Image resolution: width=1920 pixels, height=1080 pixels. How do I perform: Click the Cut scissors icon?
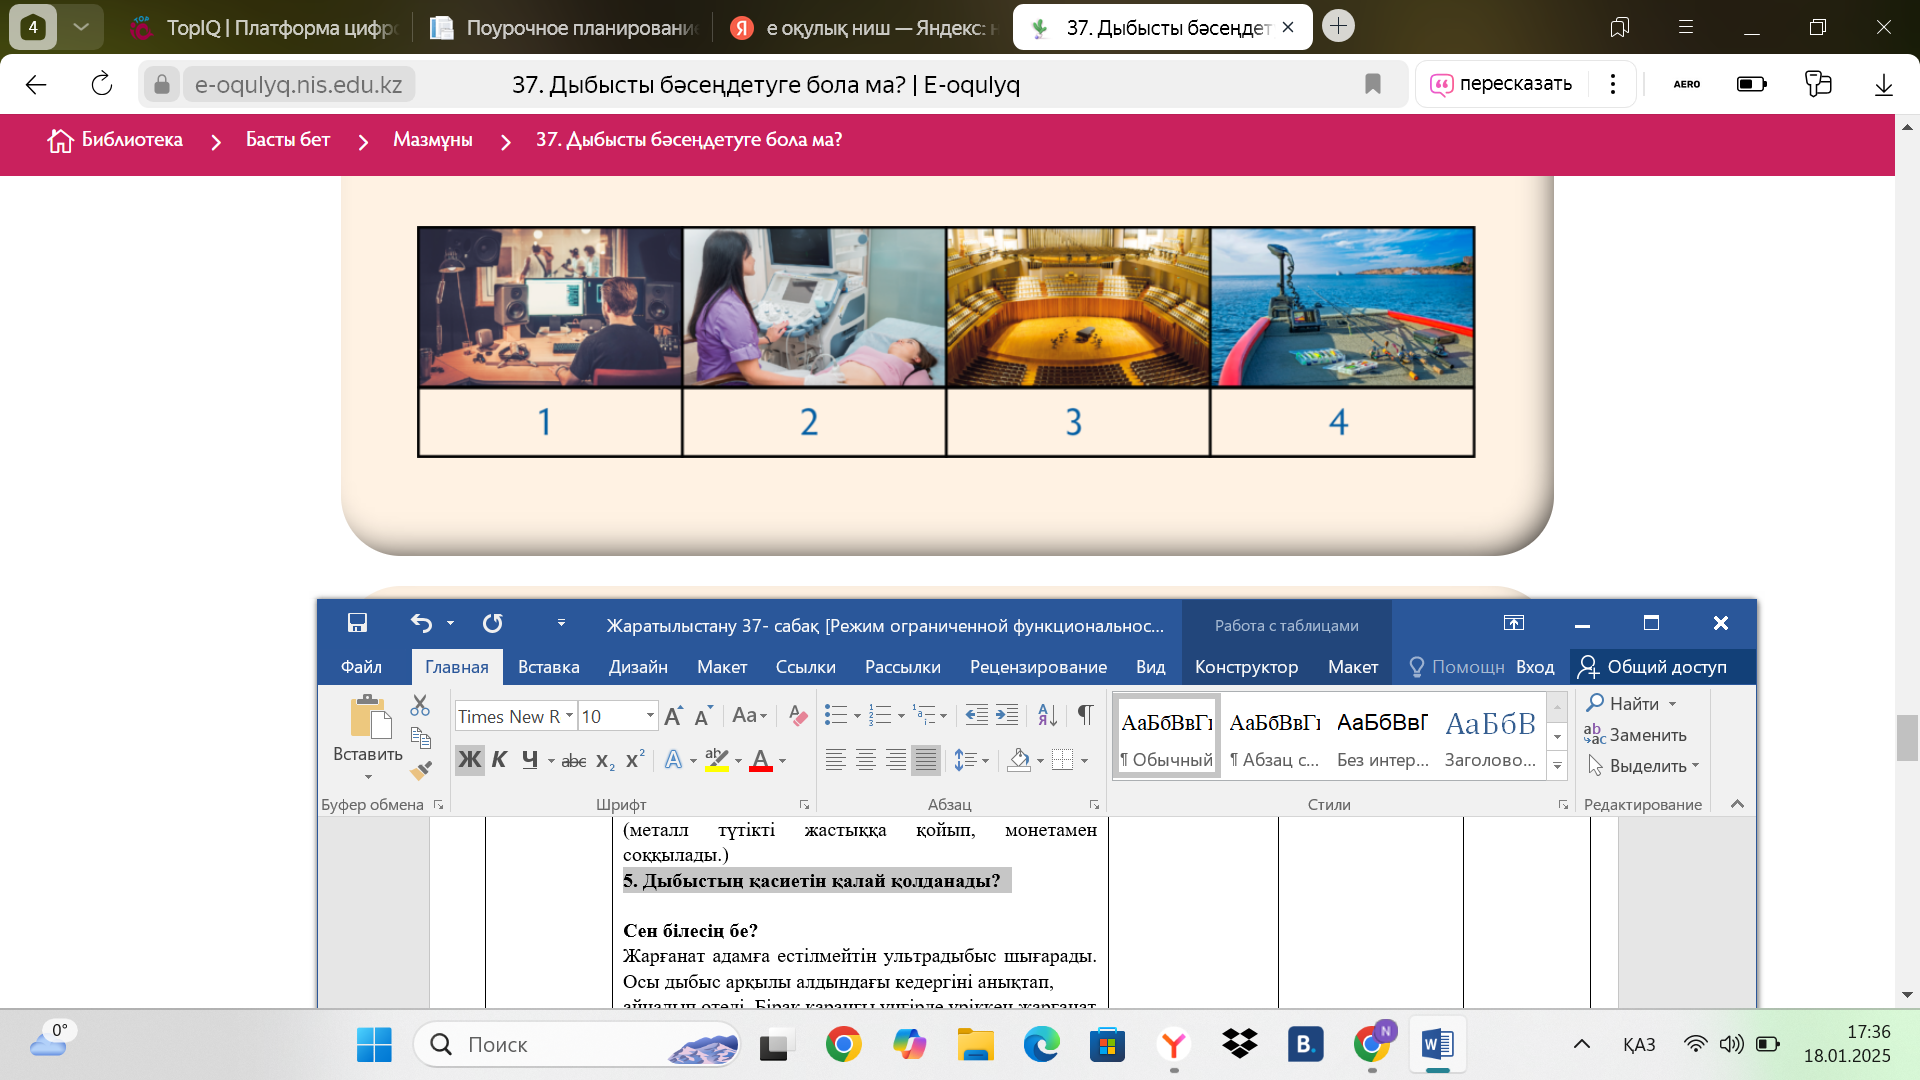(420, 706)
